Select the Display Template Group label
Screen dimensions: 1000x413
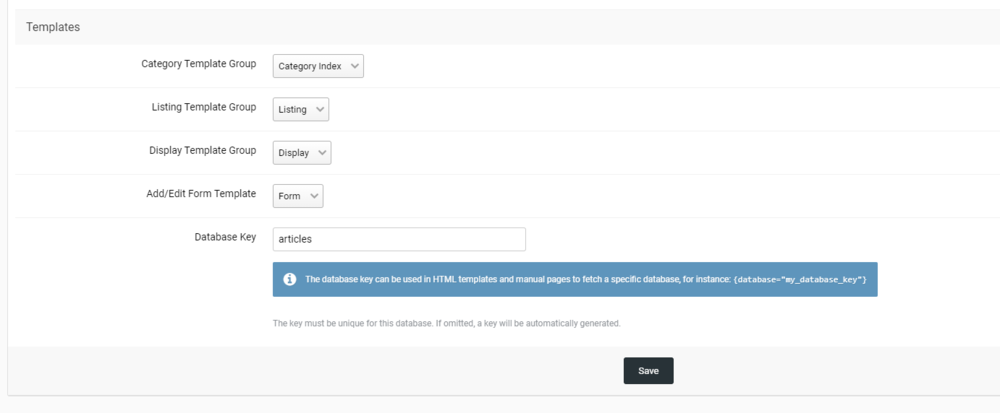(203, 150)
